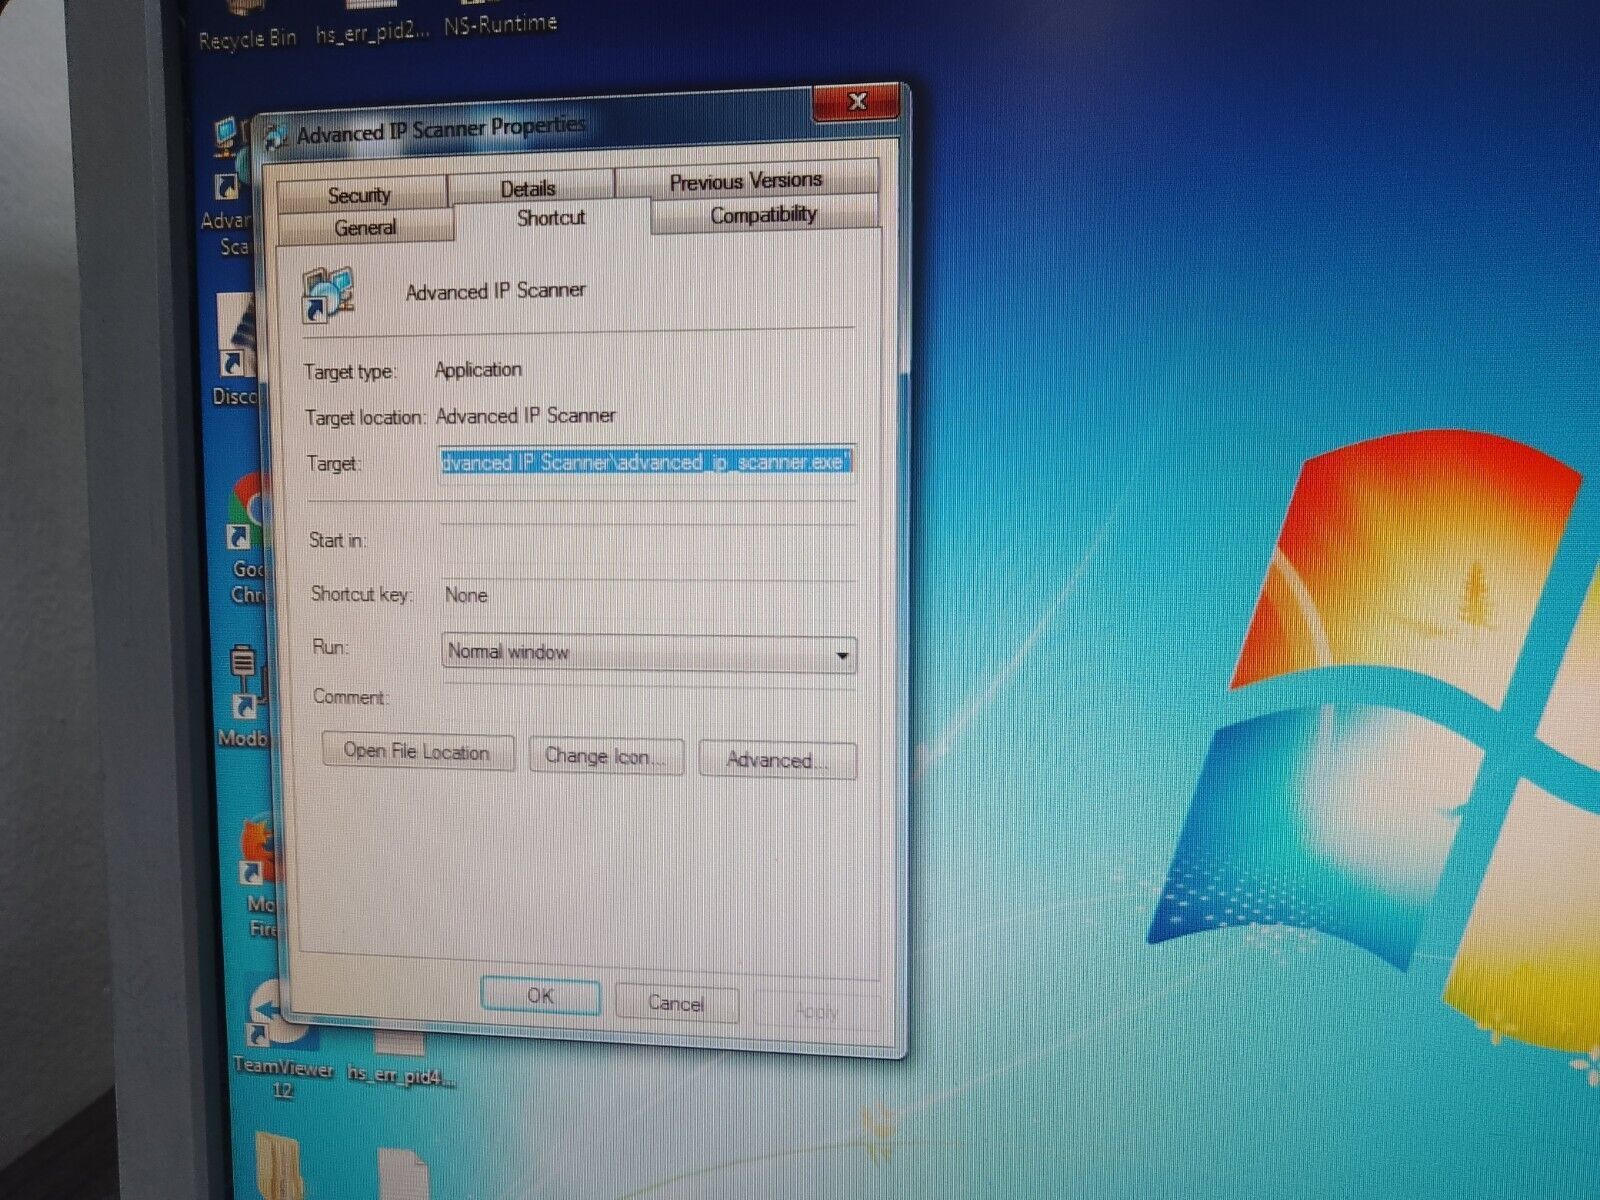
Task: Select the NS-Runtime desktop item
Action: pyautogui.click(x=500, y=24)
